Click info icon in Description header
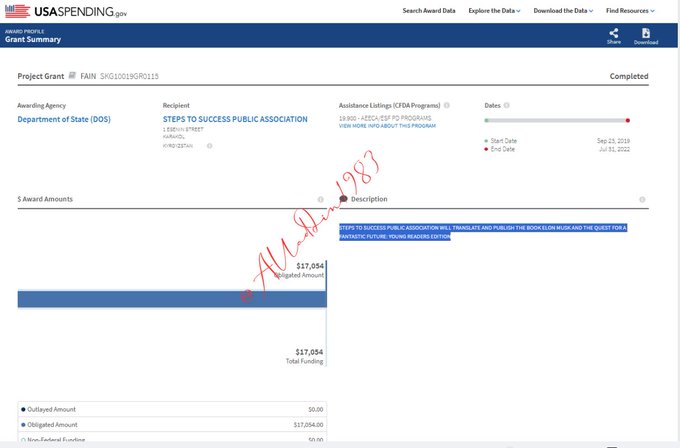The image size is (680, 448). (x=642, y=199)
